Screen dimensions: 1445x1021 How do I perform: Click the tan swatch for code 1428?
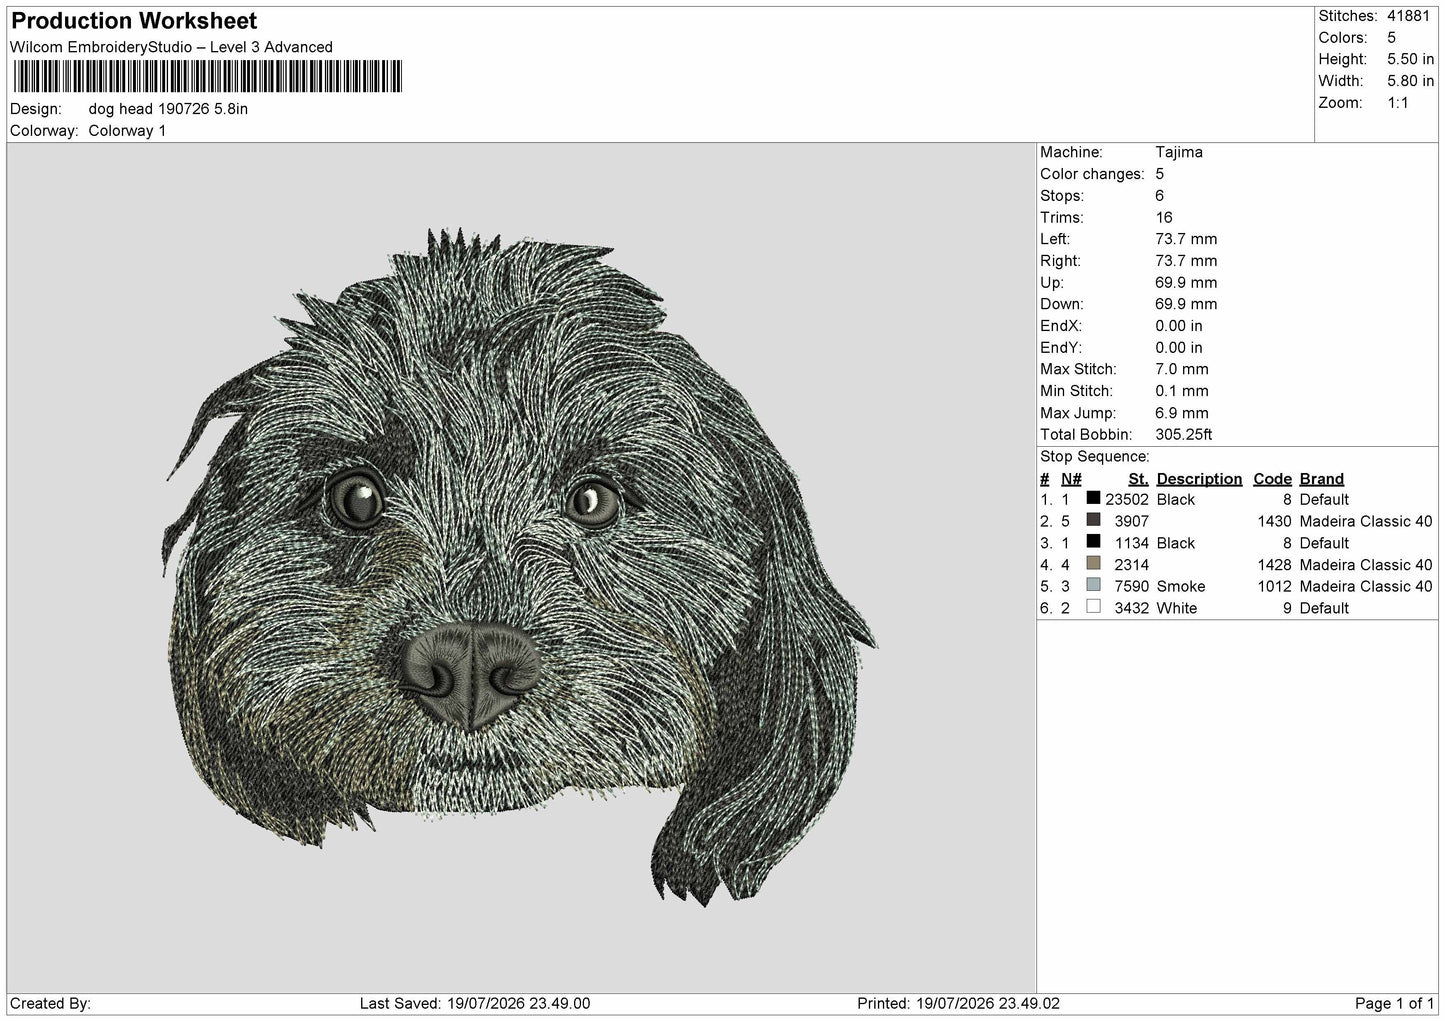pos(1093,563)
